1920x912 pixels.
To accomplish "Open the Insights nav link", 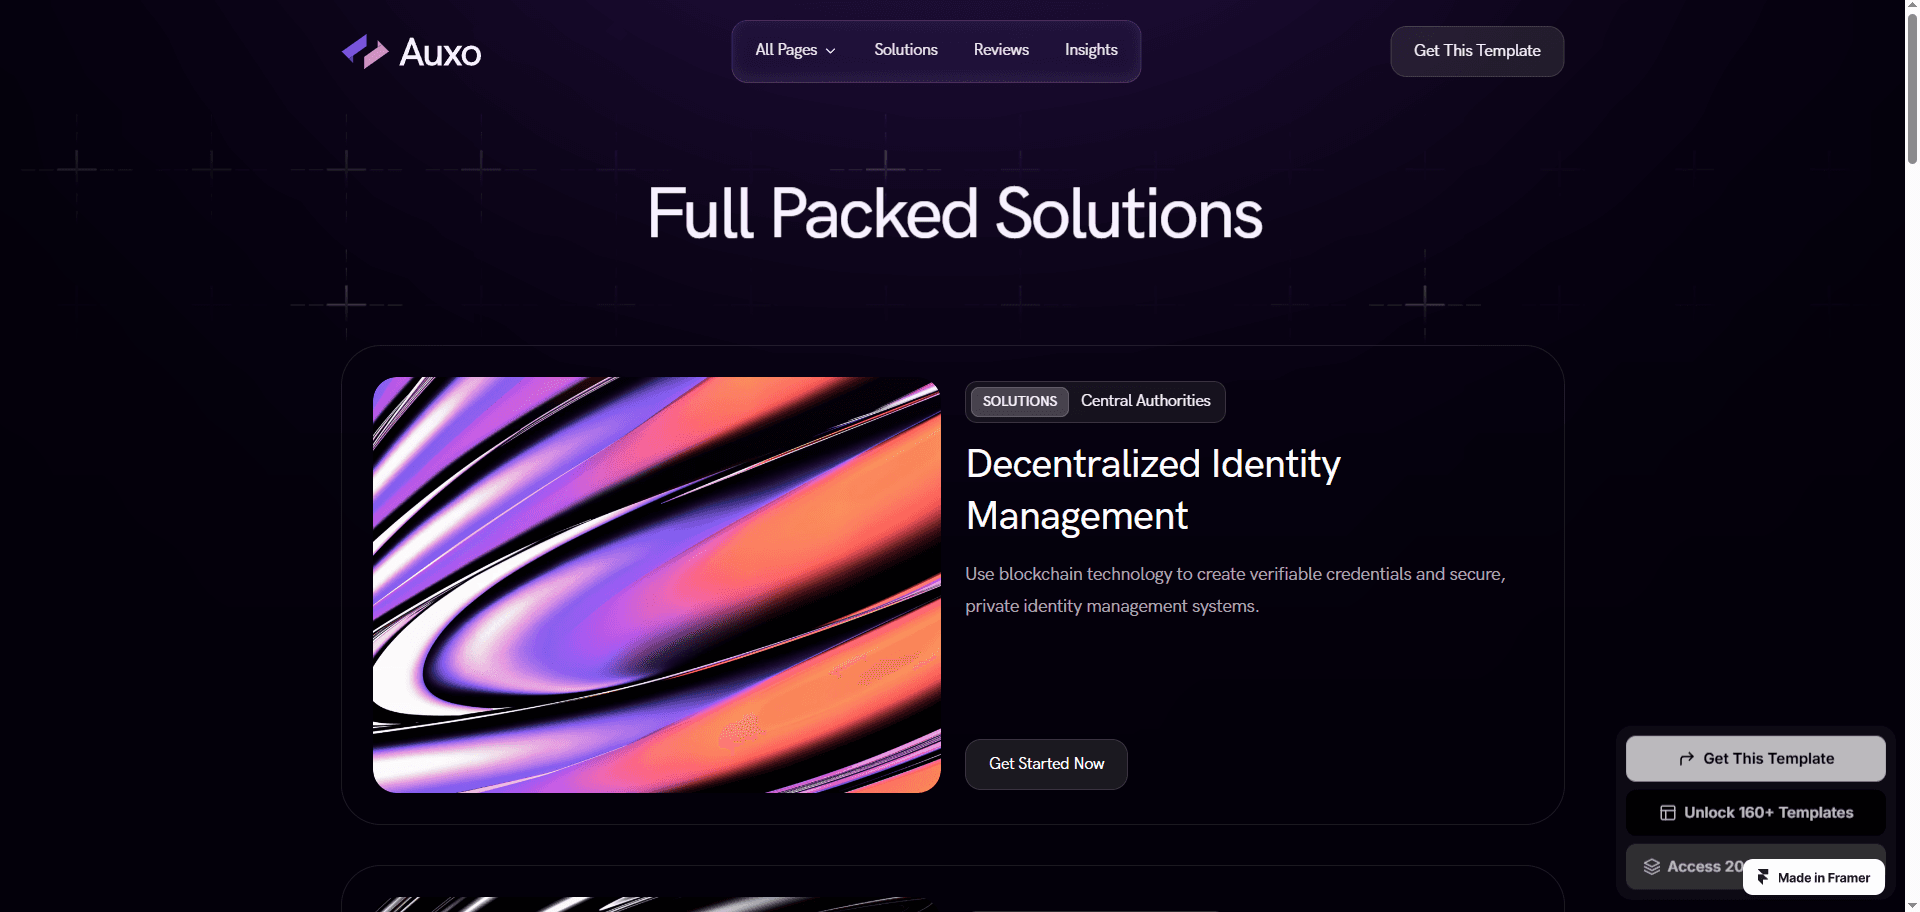I will pyautogui.click(x=1091, y=50).
